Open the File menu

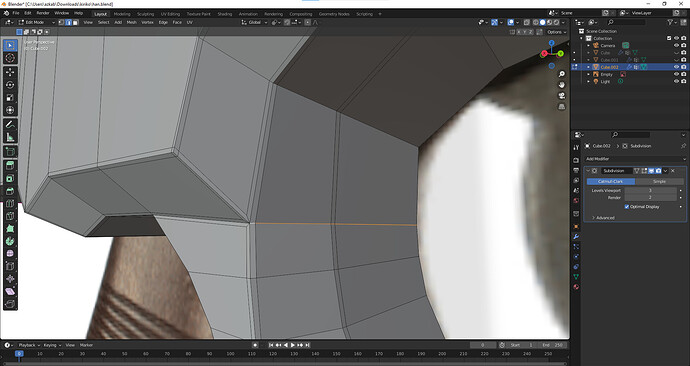[16, 14]
